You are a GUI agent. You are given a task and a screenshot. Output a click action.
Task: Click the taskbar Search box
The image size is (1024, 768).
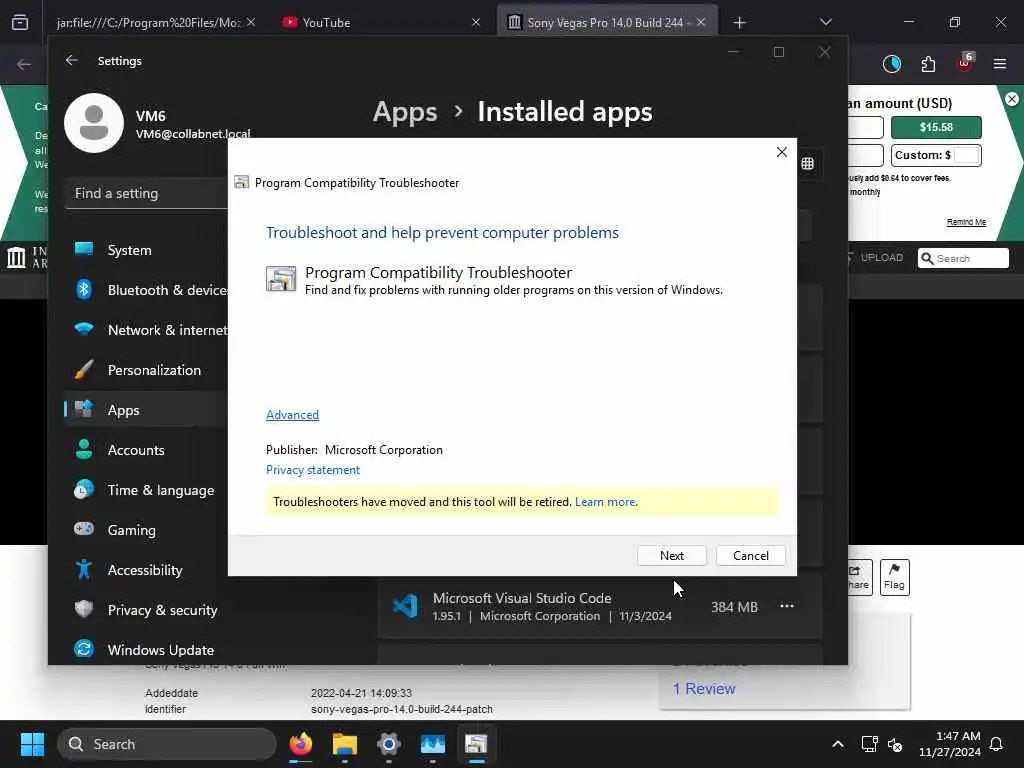coord(167,744)
